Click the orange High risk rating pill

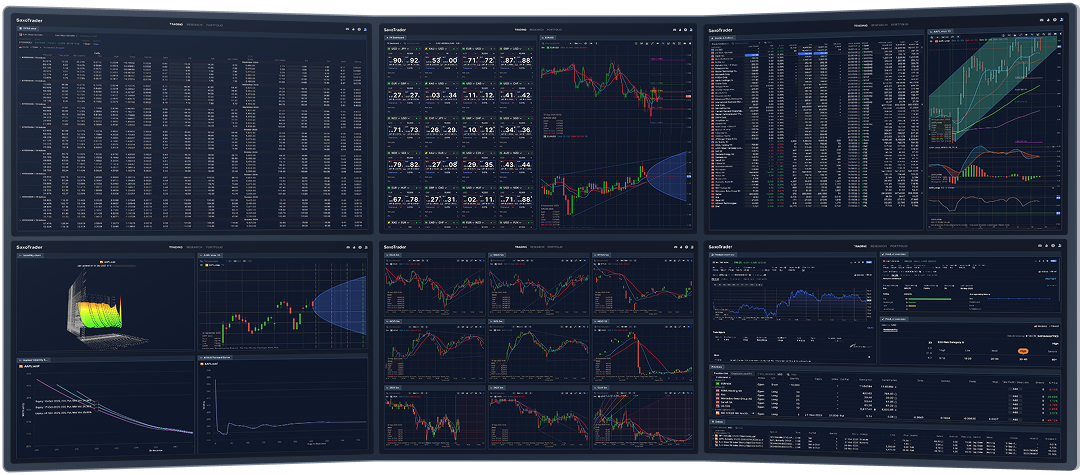1024,350
